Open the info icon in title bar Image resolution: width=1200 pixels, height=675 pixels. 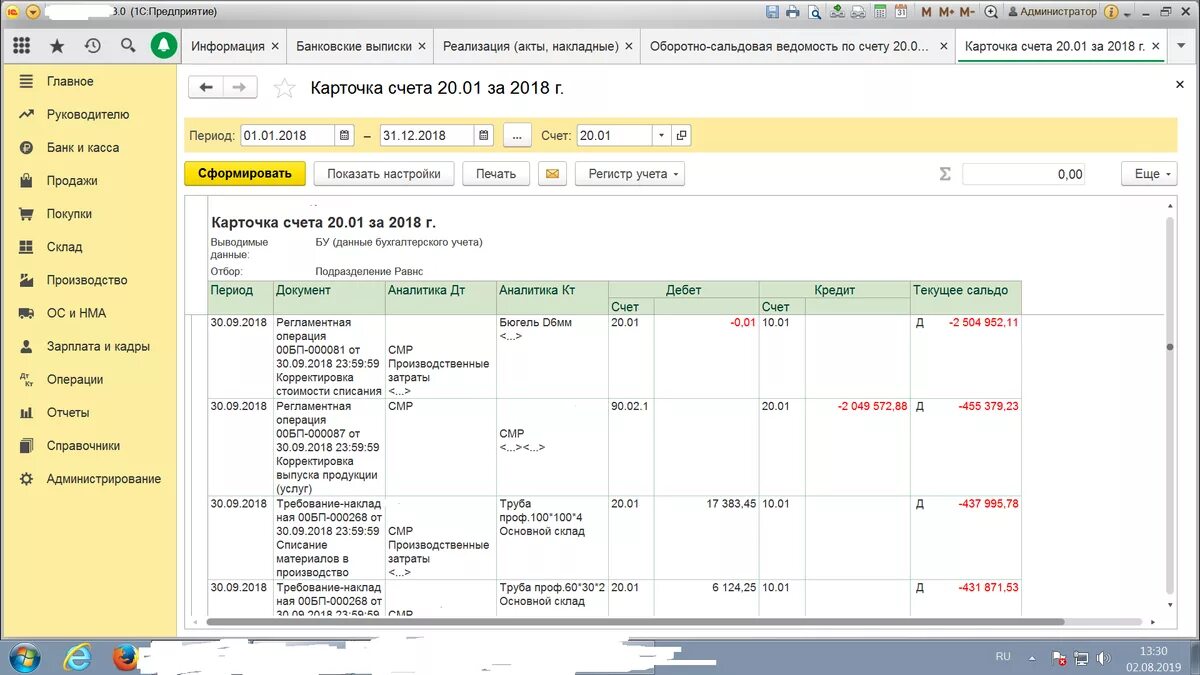point(1113,12)
